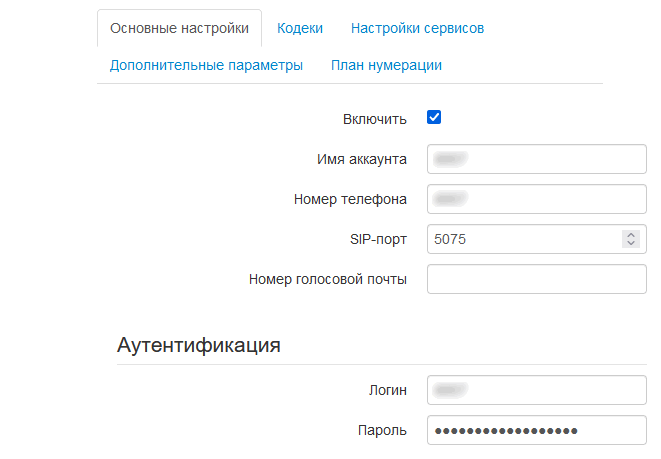The height and width of the screenshot is (459, 661).
Task: Increase SIP port with up arrow
Action: (x=631, y=235)
